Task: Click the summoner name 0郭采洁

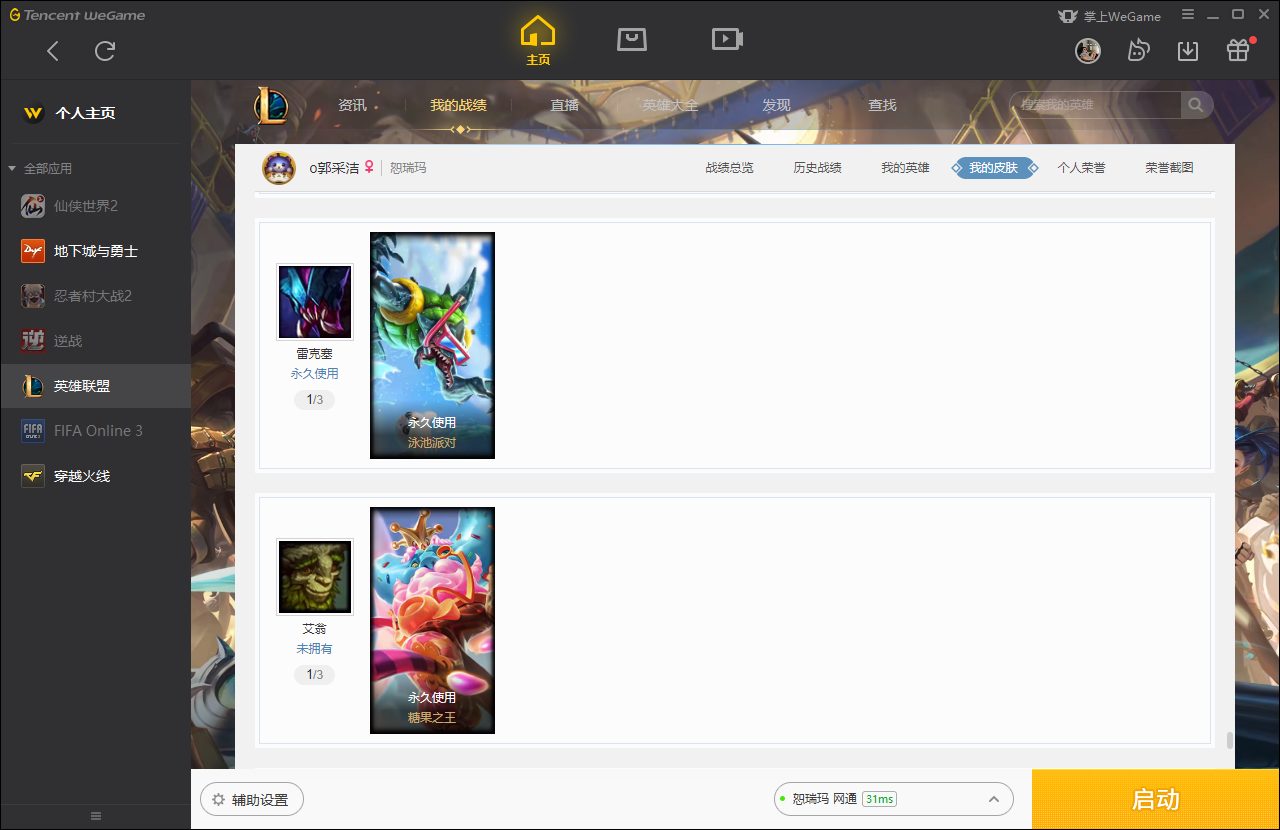Action: click(333, 168)
